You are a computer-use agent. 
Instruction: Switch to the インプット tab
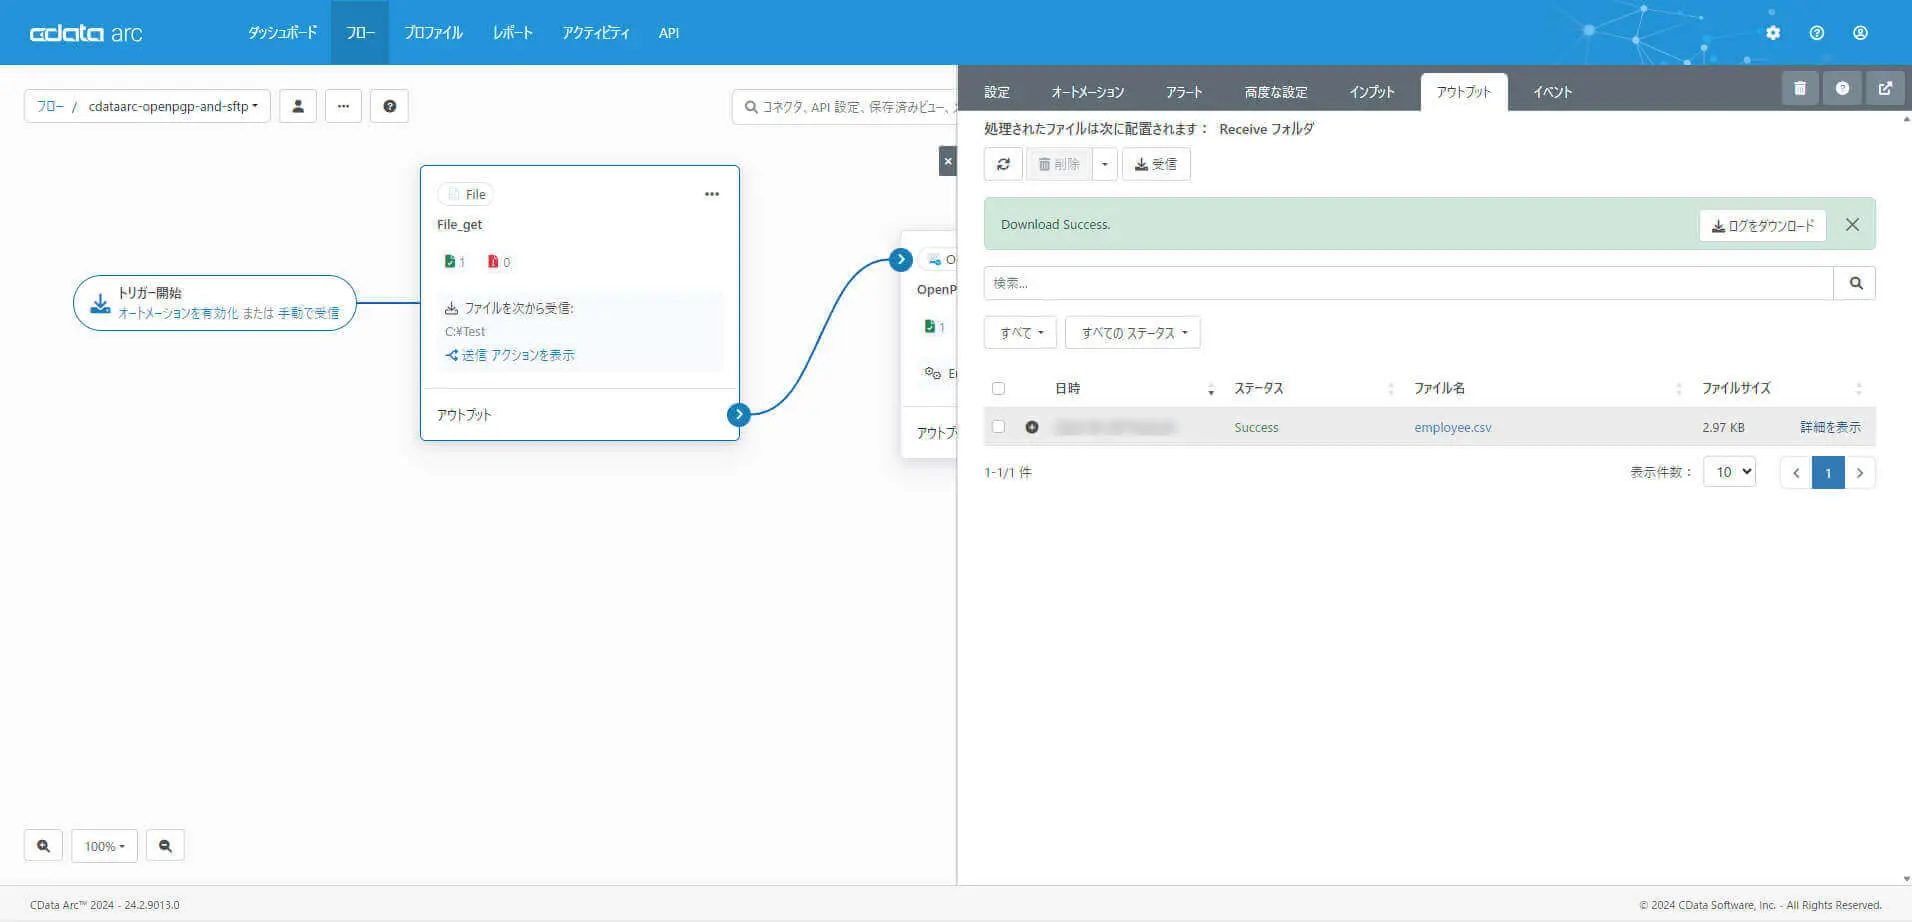tap(1372, 92)
